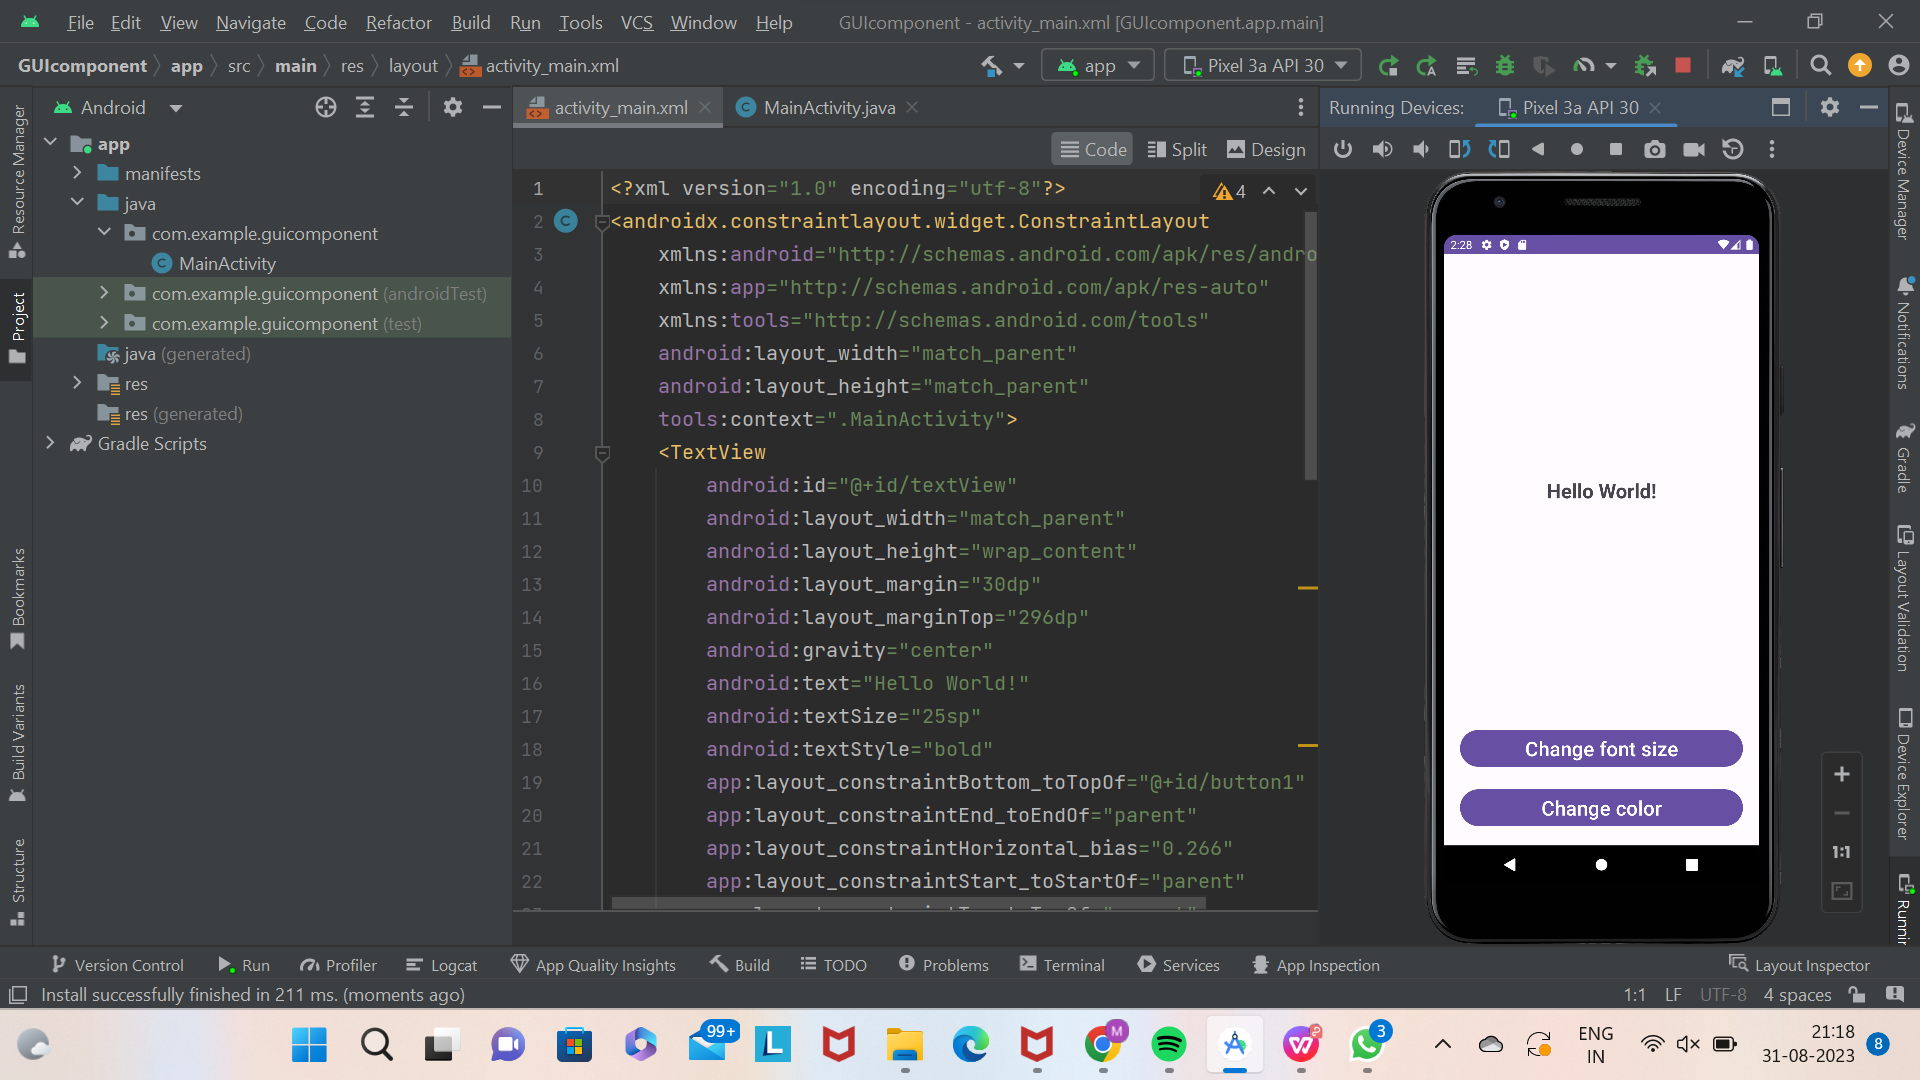The height and width of the screenshot is (1080, 1920).
Task: Stop the running app
Action: coord(1683,65)
